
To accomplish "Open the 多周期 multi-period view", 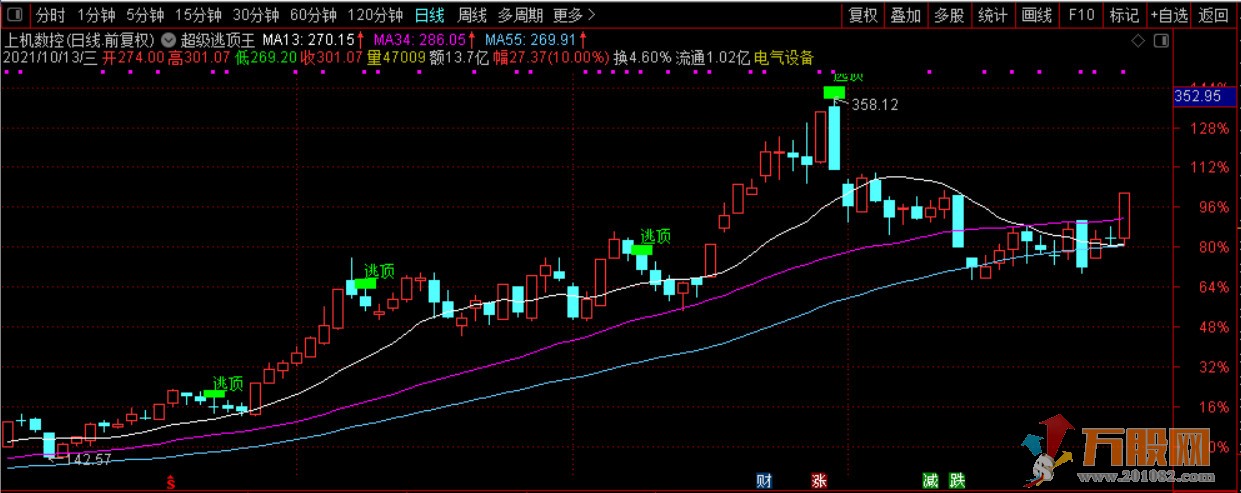I will (521, 15).
